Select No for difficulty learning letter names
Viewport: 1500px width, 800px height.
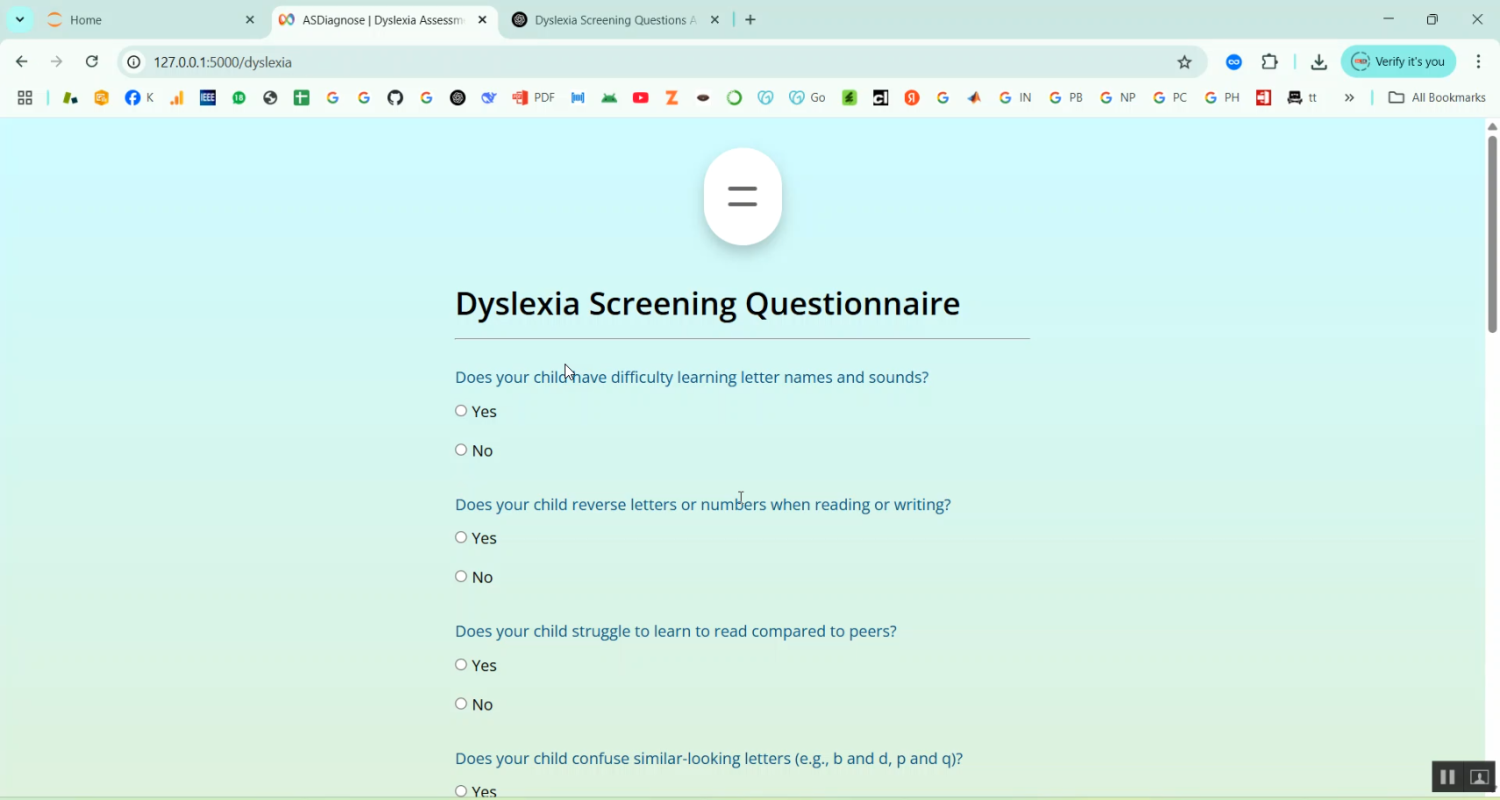click(x=461, y=450)
